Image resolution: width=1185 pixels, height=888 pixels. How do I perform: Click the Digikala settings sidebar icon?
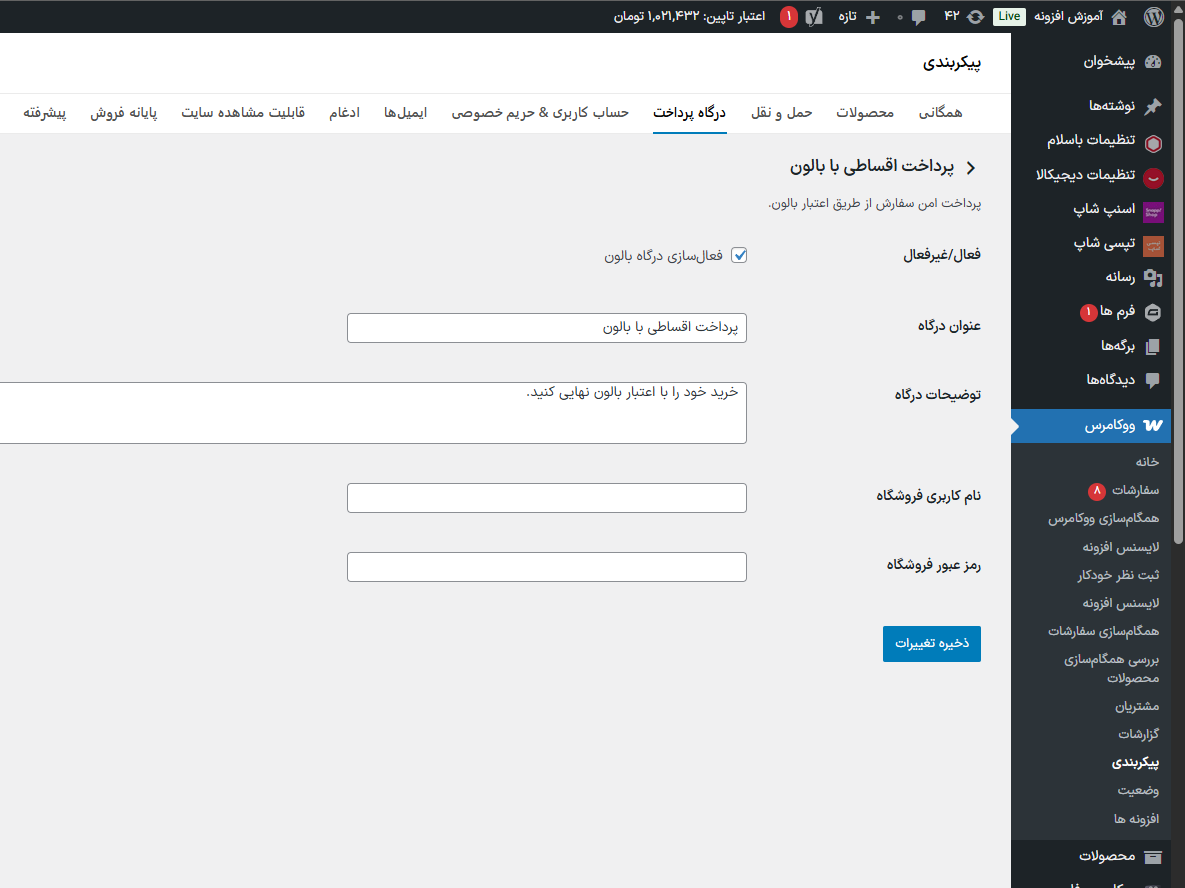(x=1153, y=176)
